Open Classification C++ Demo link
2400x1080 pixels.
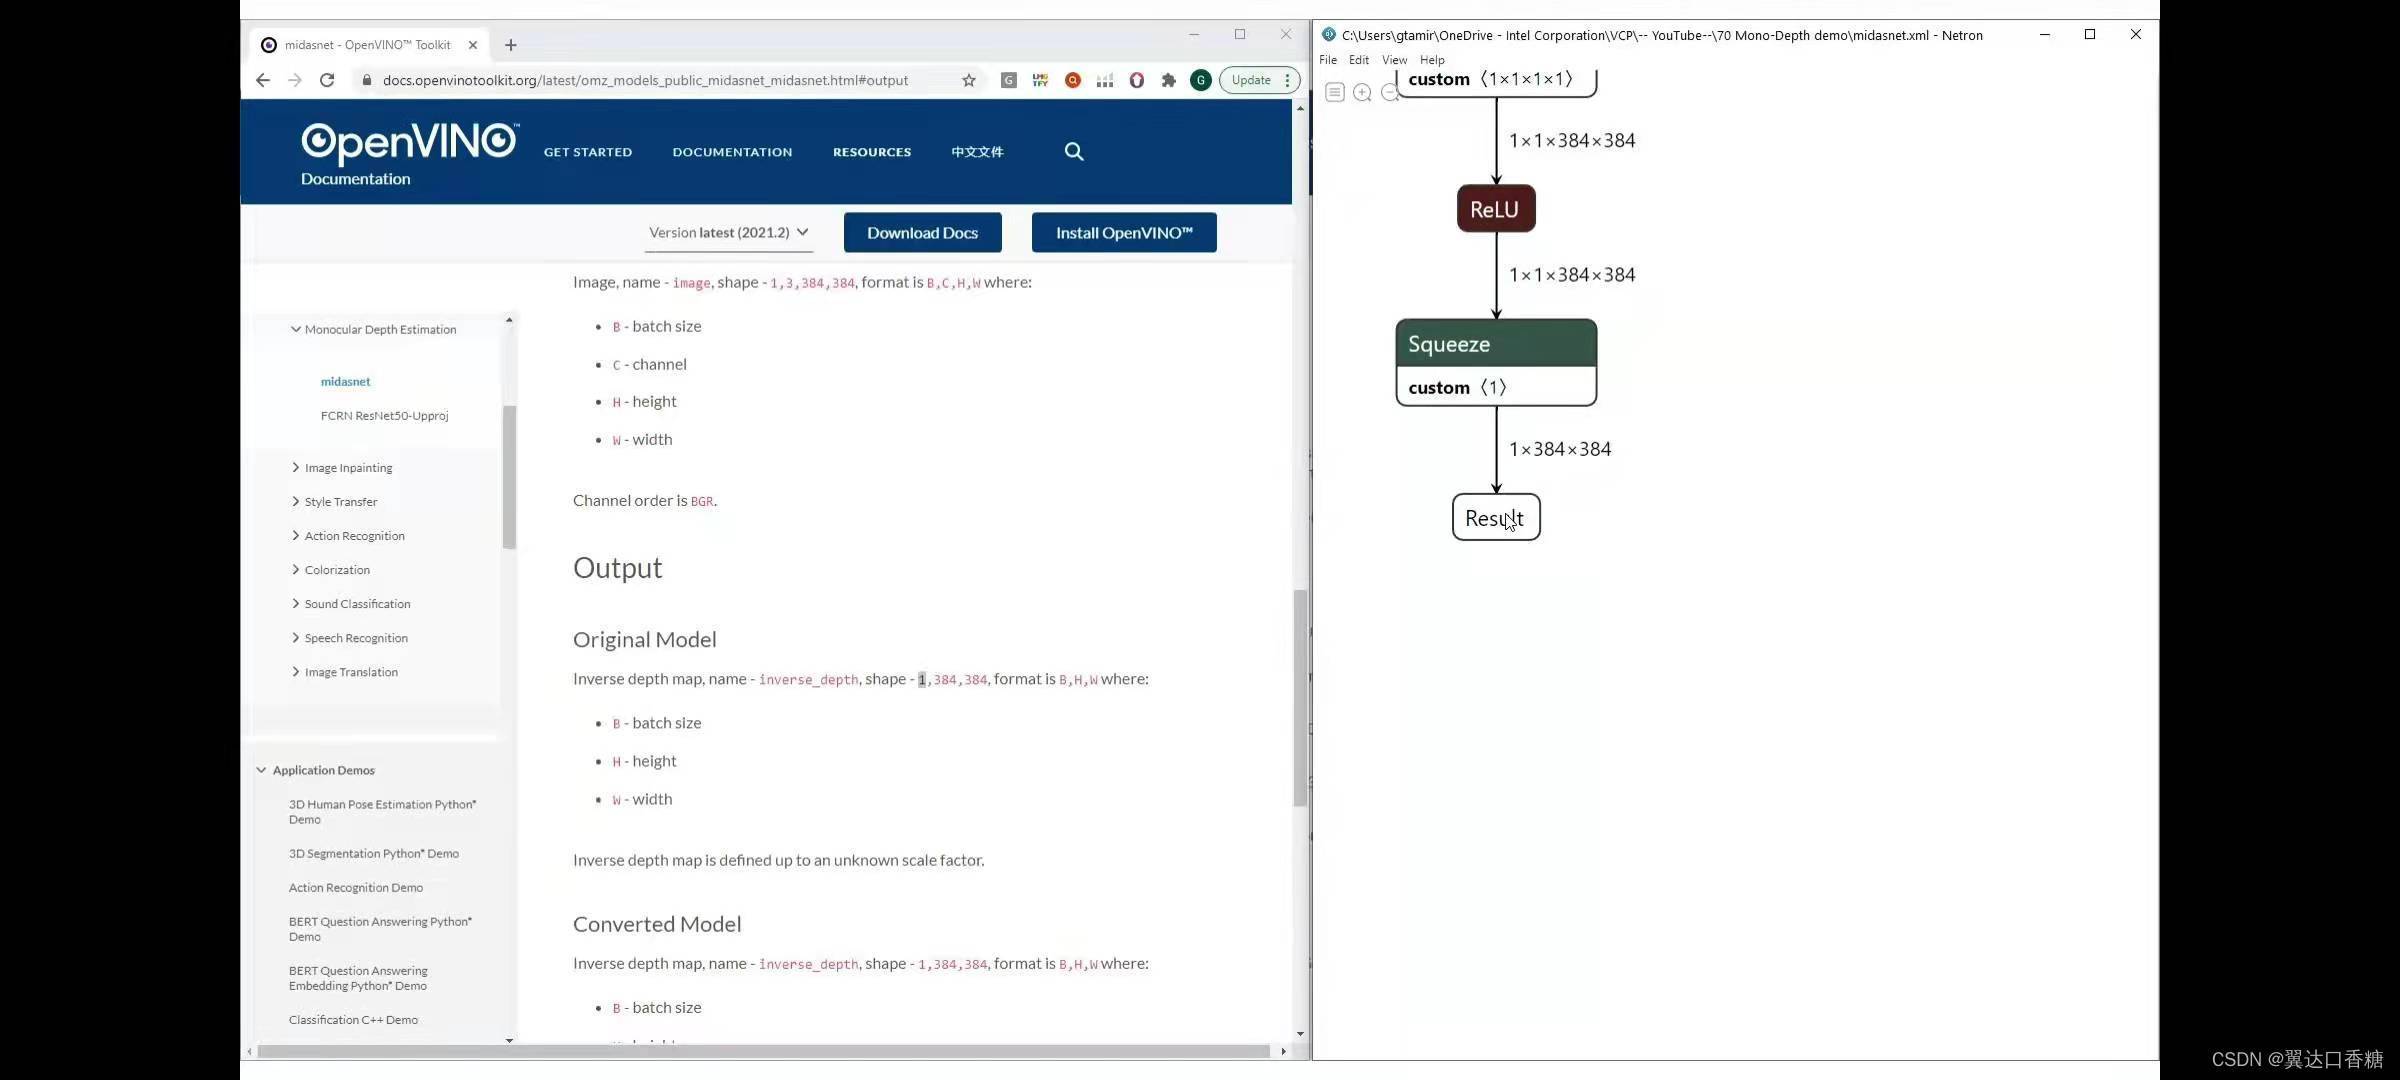[353, 1019]
